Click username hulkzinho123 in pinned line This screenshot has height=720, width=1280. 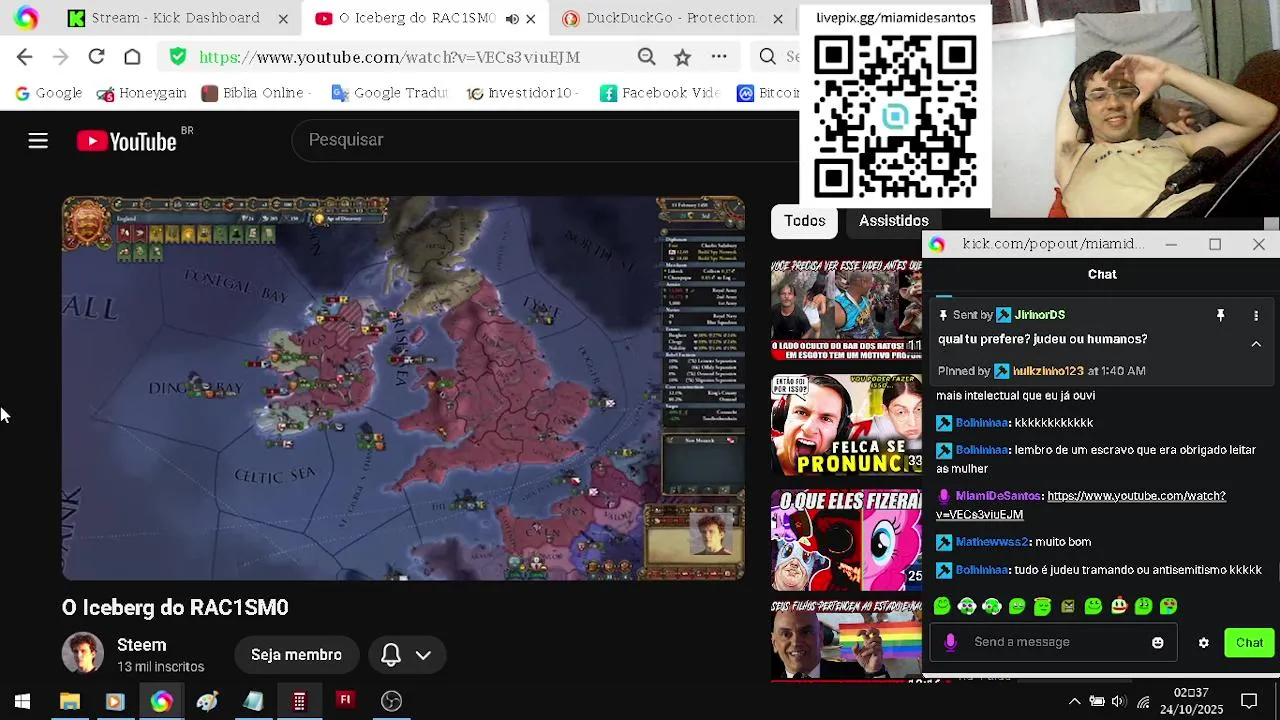pyautogui.click(x=1048, y=371)
